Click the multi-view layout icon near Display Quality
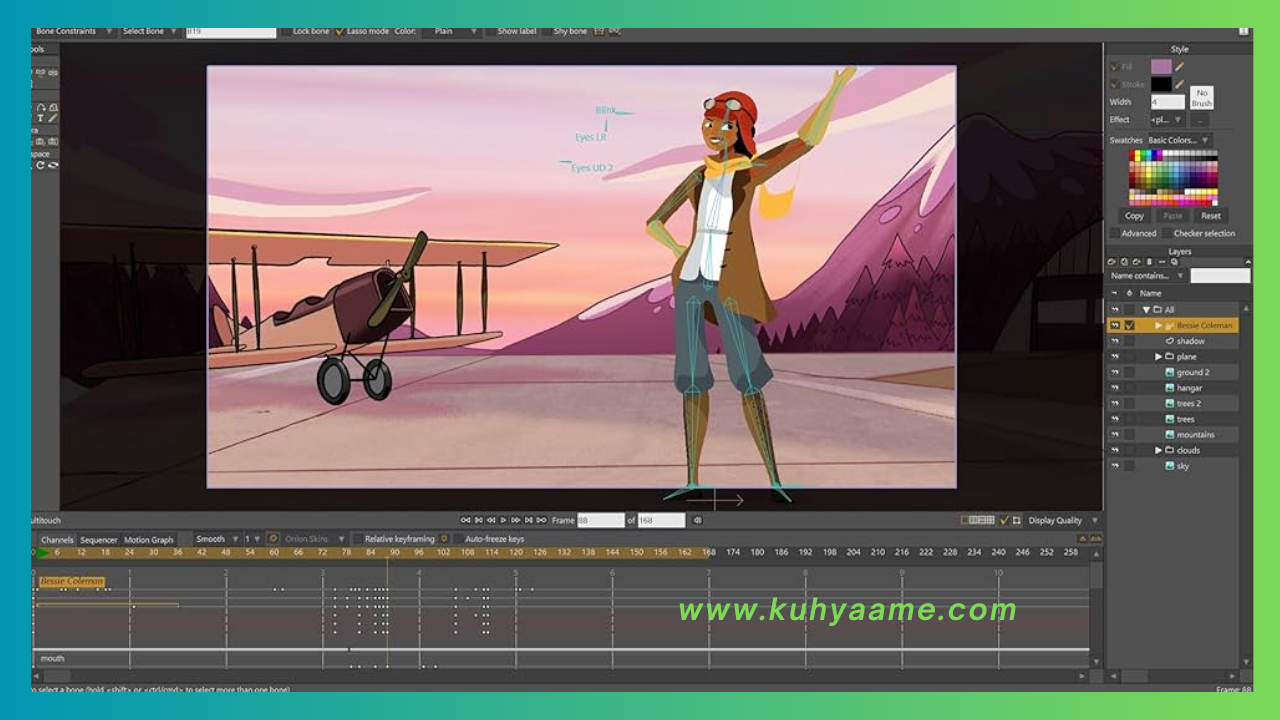The image size is (1280, 720). click(x=978, y=520)
